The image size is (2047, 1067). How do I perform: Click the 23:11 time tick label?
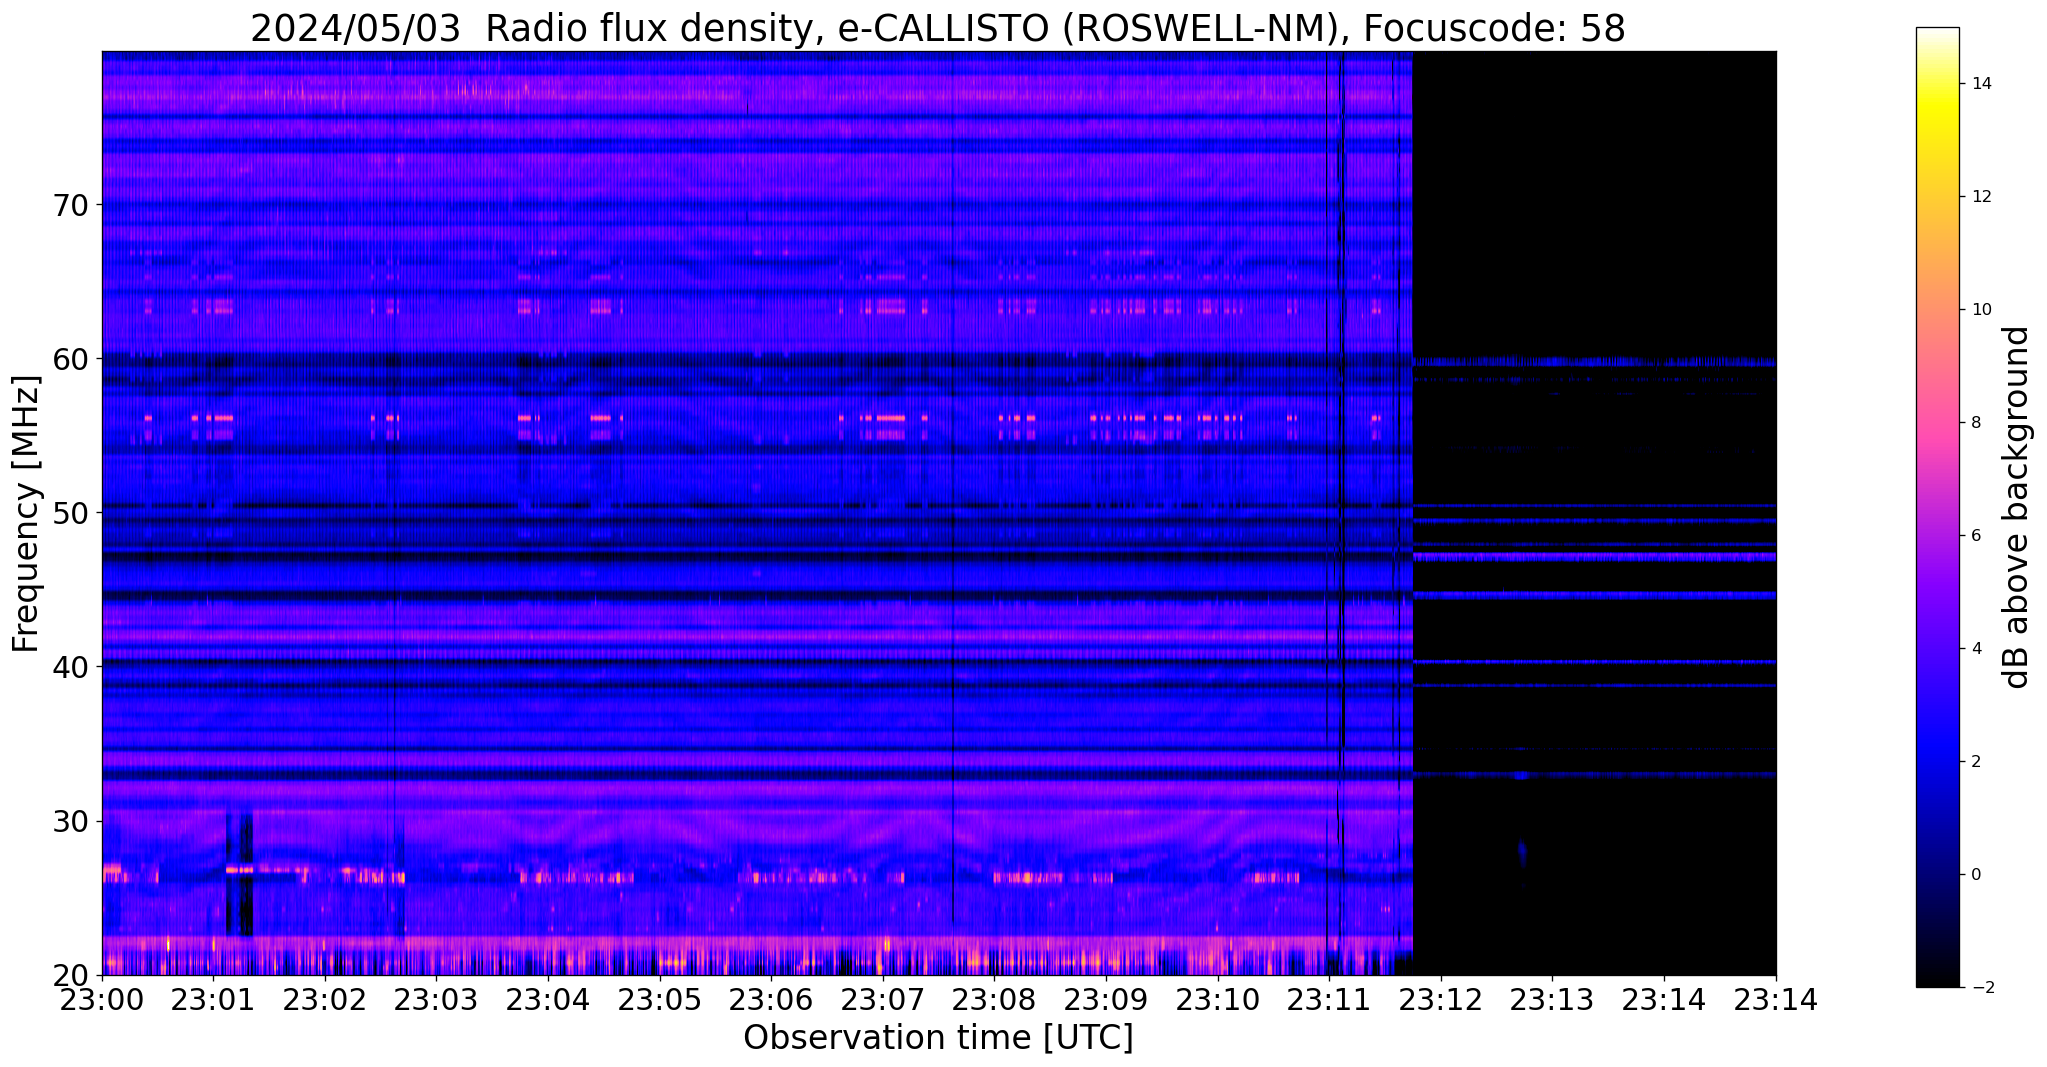(1329, 999)
